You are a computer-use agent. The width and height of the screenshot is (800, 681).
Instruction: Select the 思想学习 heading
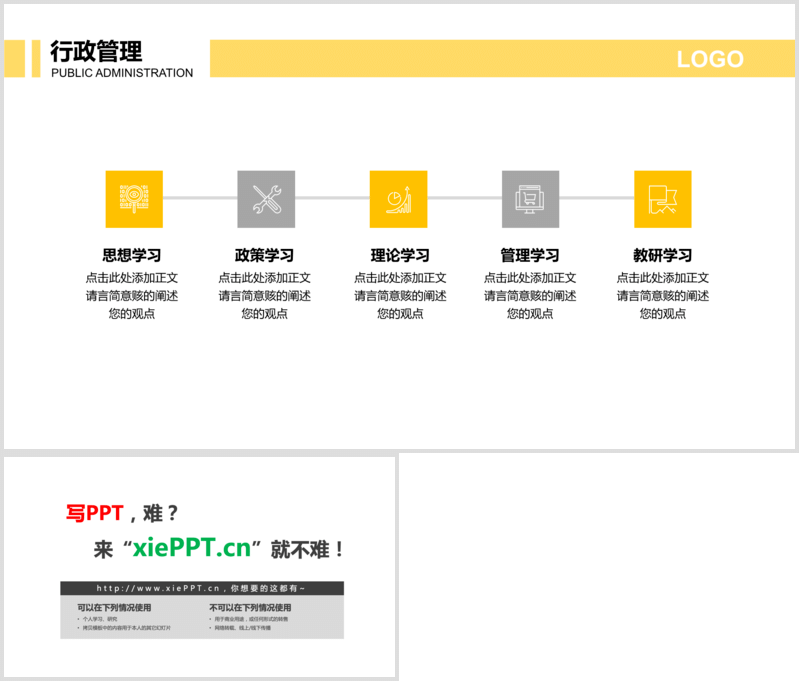pos(132,256)
